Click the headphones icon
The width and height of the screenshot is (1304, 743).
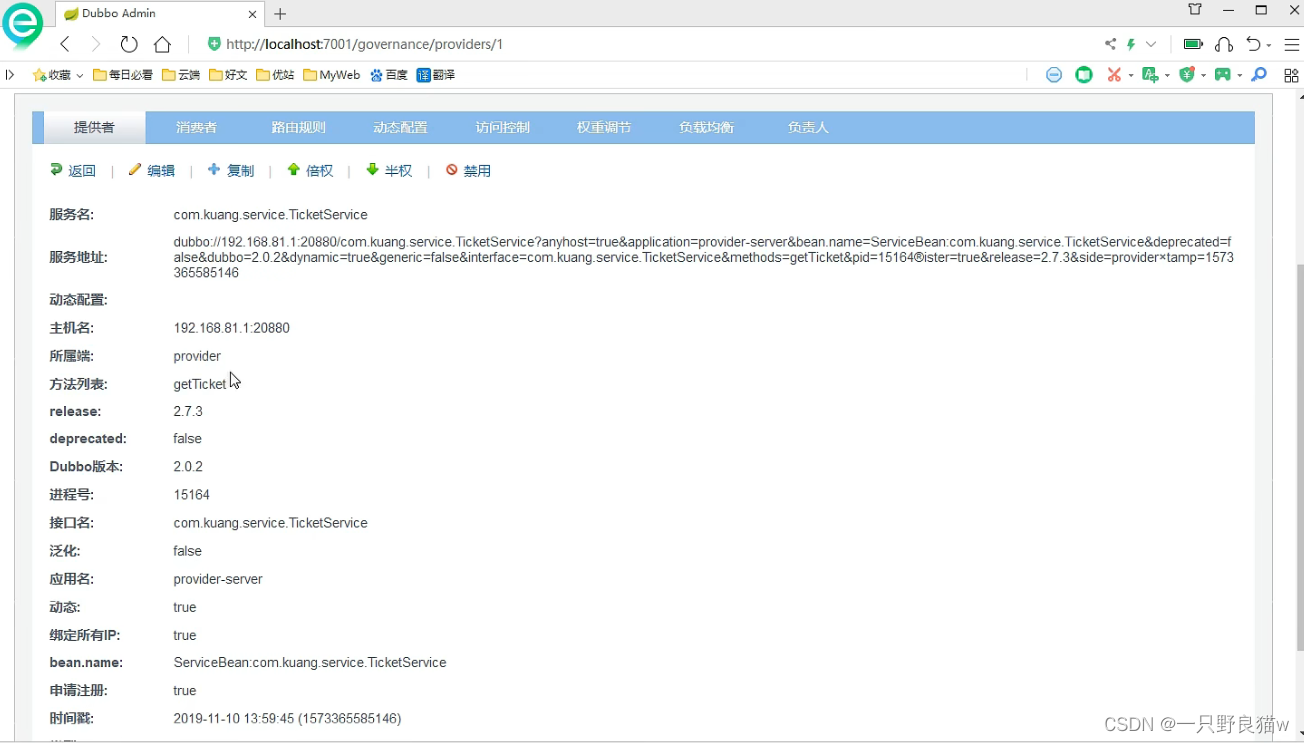point(1224,44)
